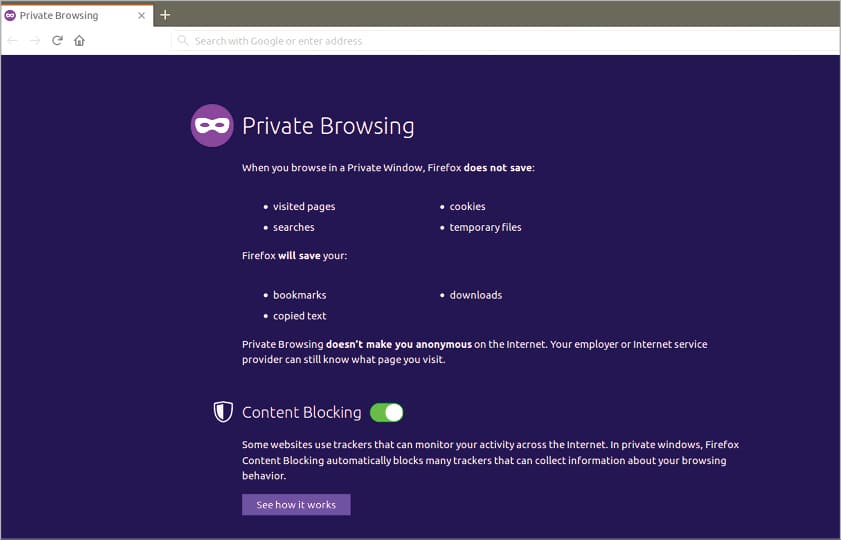Reload the current page
This screenshot has height=540, width=841.
click(x=57, y=41)
